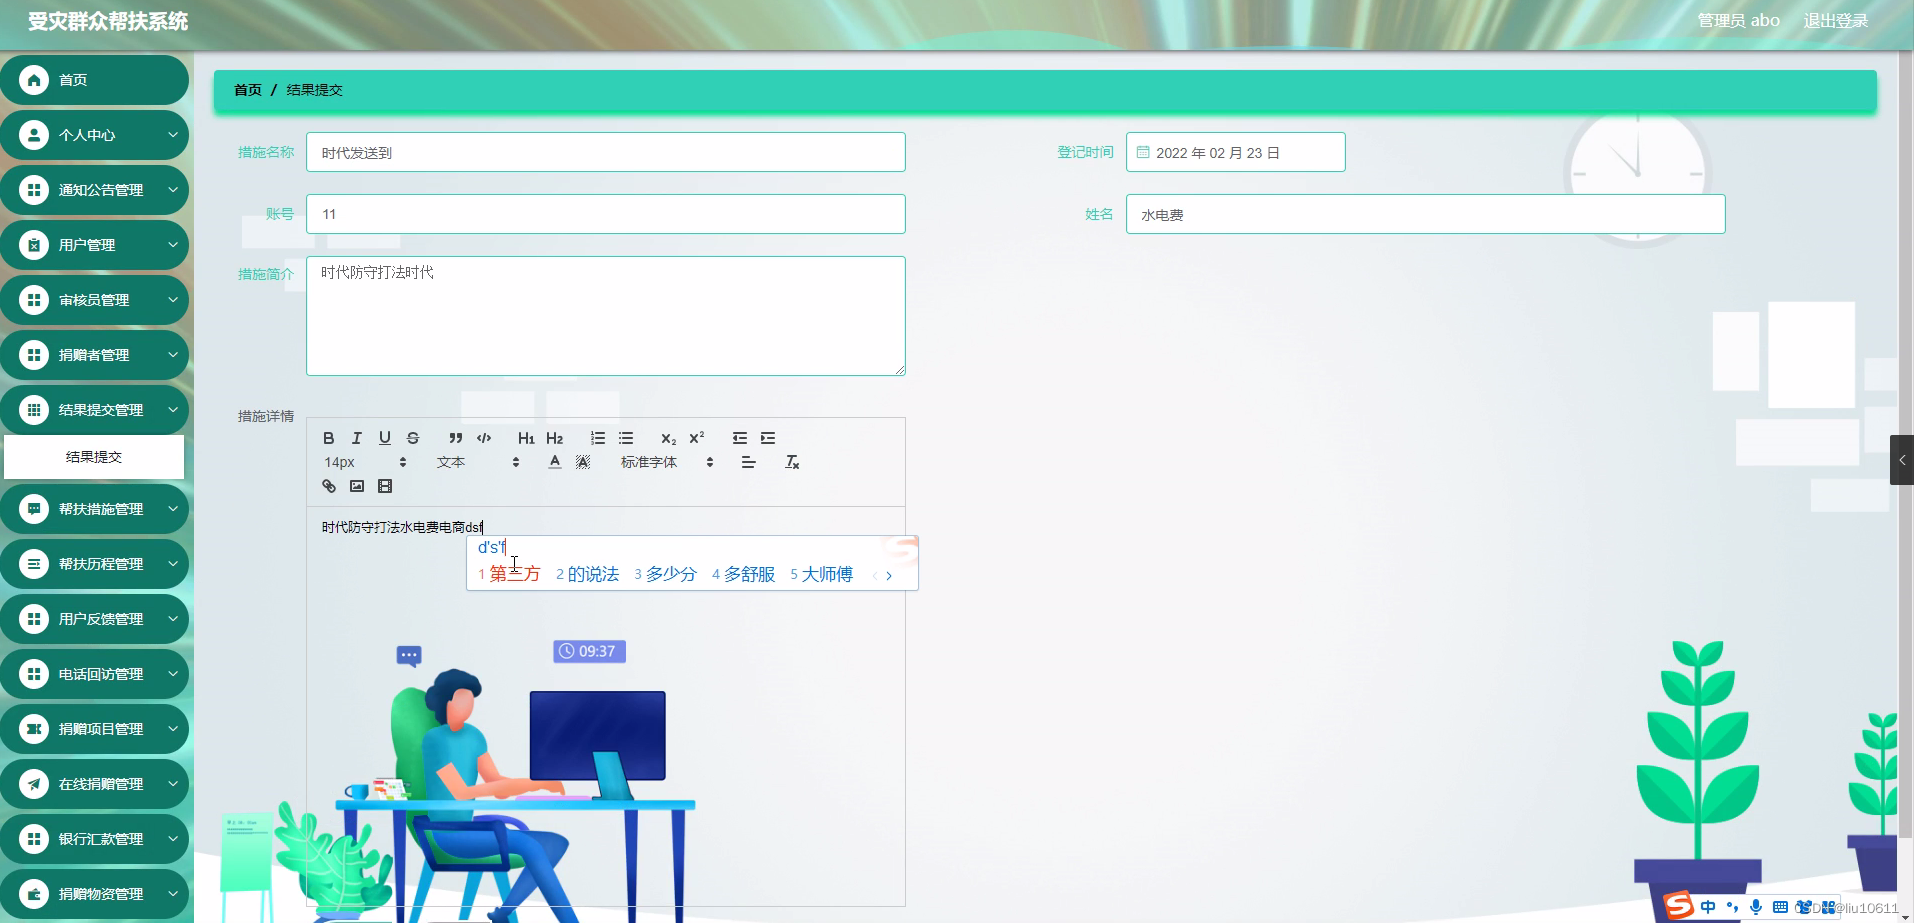Choose IME candidate 第三方
The width and height of the screenshot is (1914, 923).
click(x=509, y=574)
